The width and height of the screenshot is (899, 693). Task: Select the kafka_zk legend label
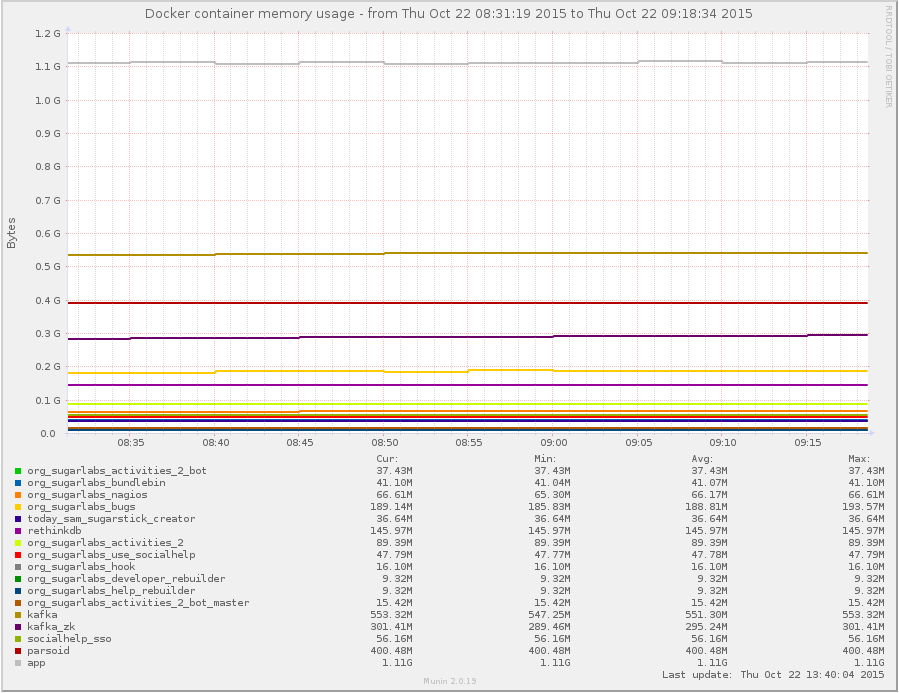[51, 627]
